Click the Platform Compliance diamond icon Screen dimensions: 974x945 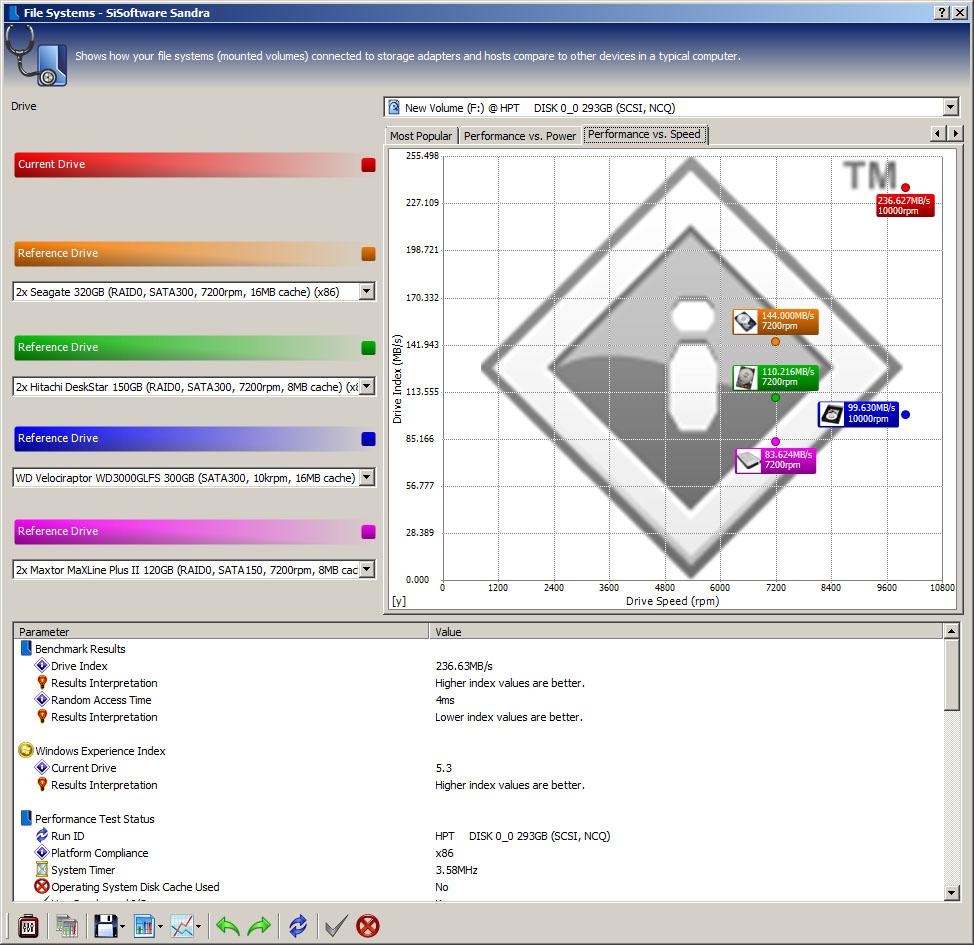point(42,852)
